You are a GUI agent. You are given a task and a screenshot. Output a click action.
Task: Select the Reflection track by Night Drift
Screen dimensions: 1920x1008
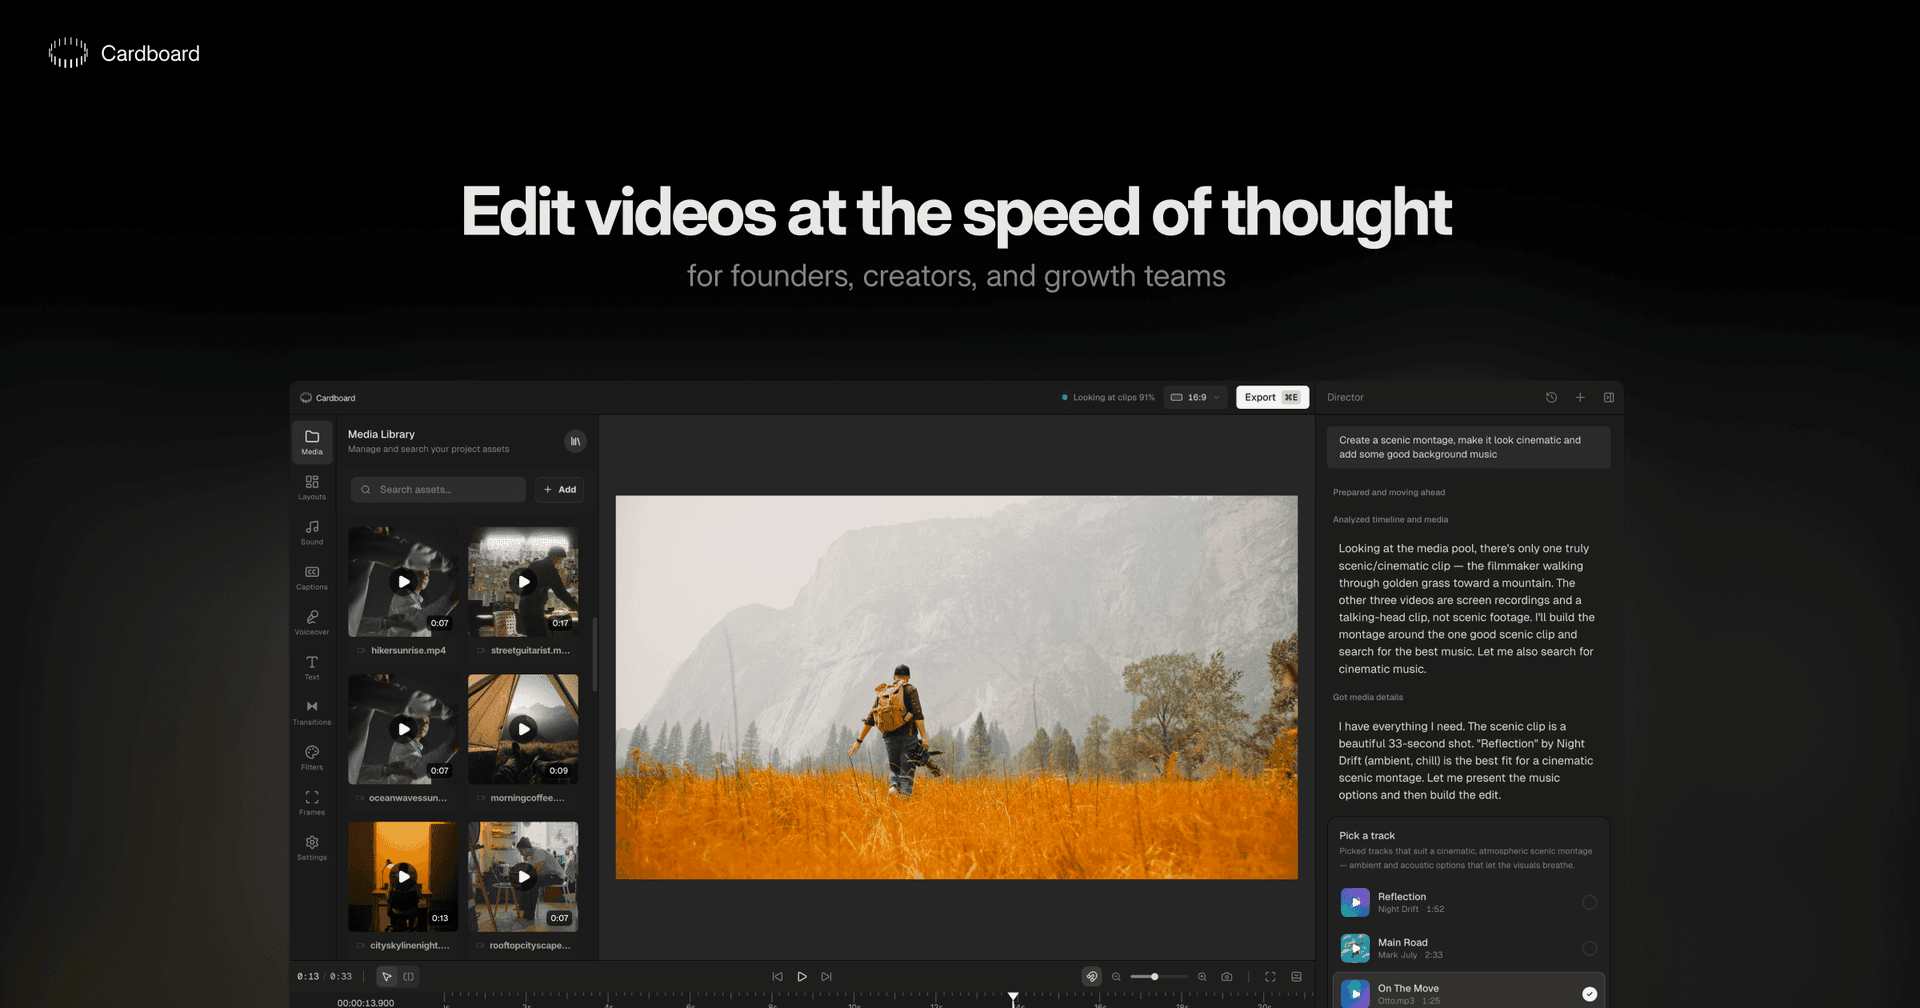point(1467,902)
